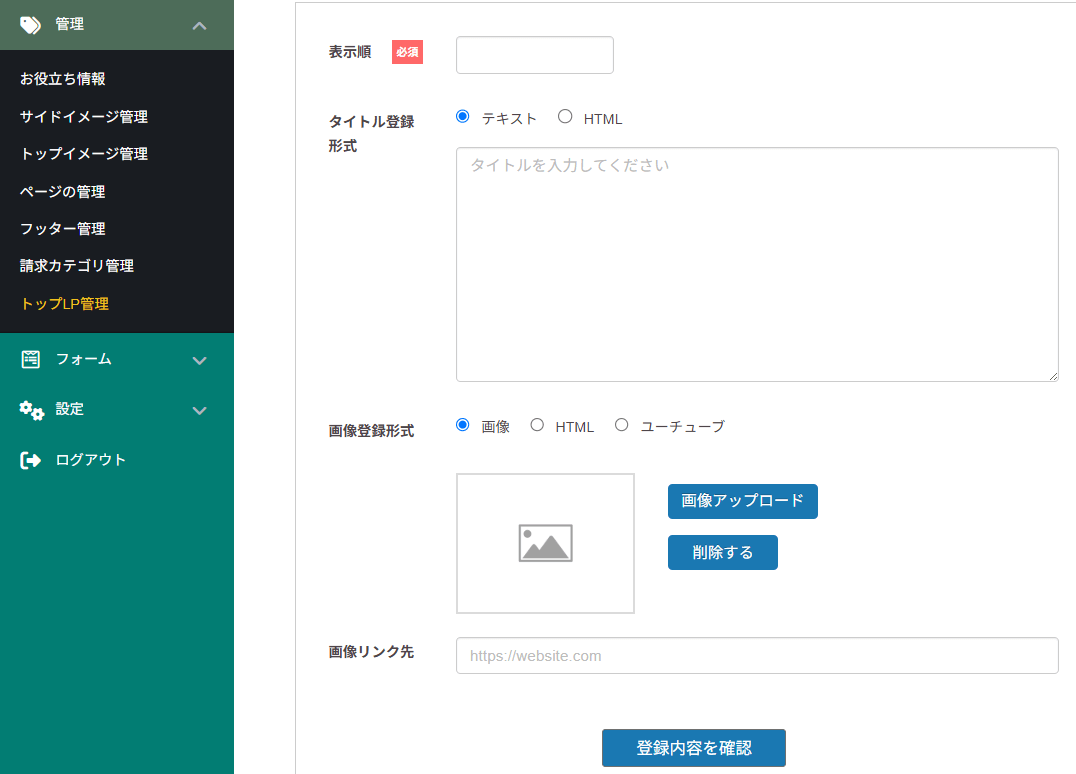This screenshot has height=774, width=1076.
Task: Select the ユーチューブ radio option
Action: tap(622, 425)
